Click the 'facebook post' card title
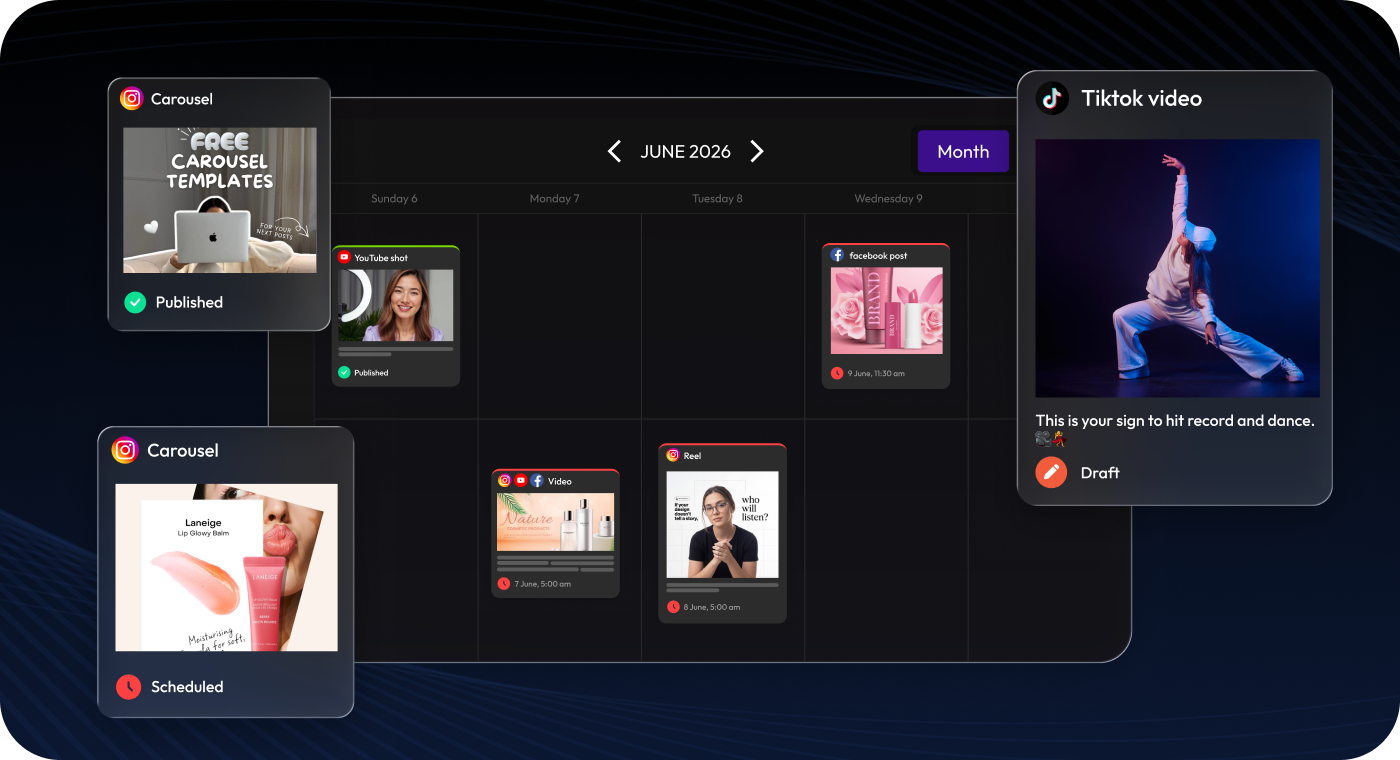Viewport: 1400px width, 760px height. pos(878,256)
